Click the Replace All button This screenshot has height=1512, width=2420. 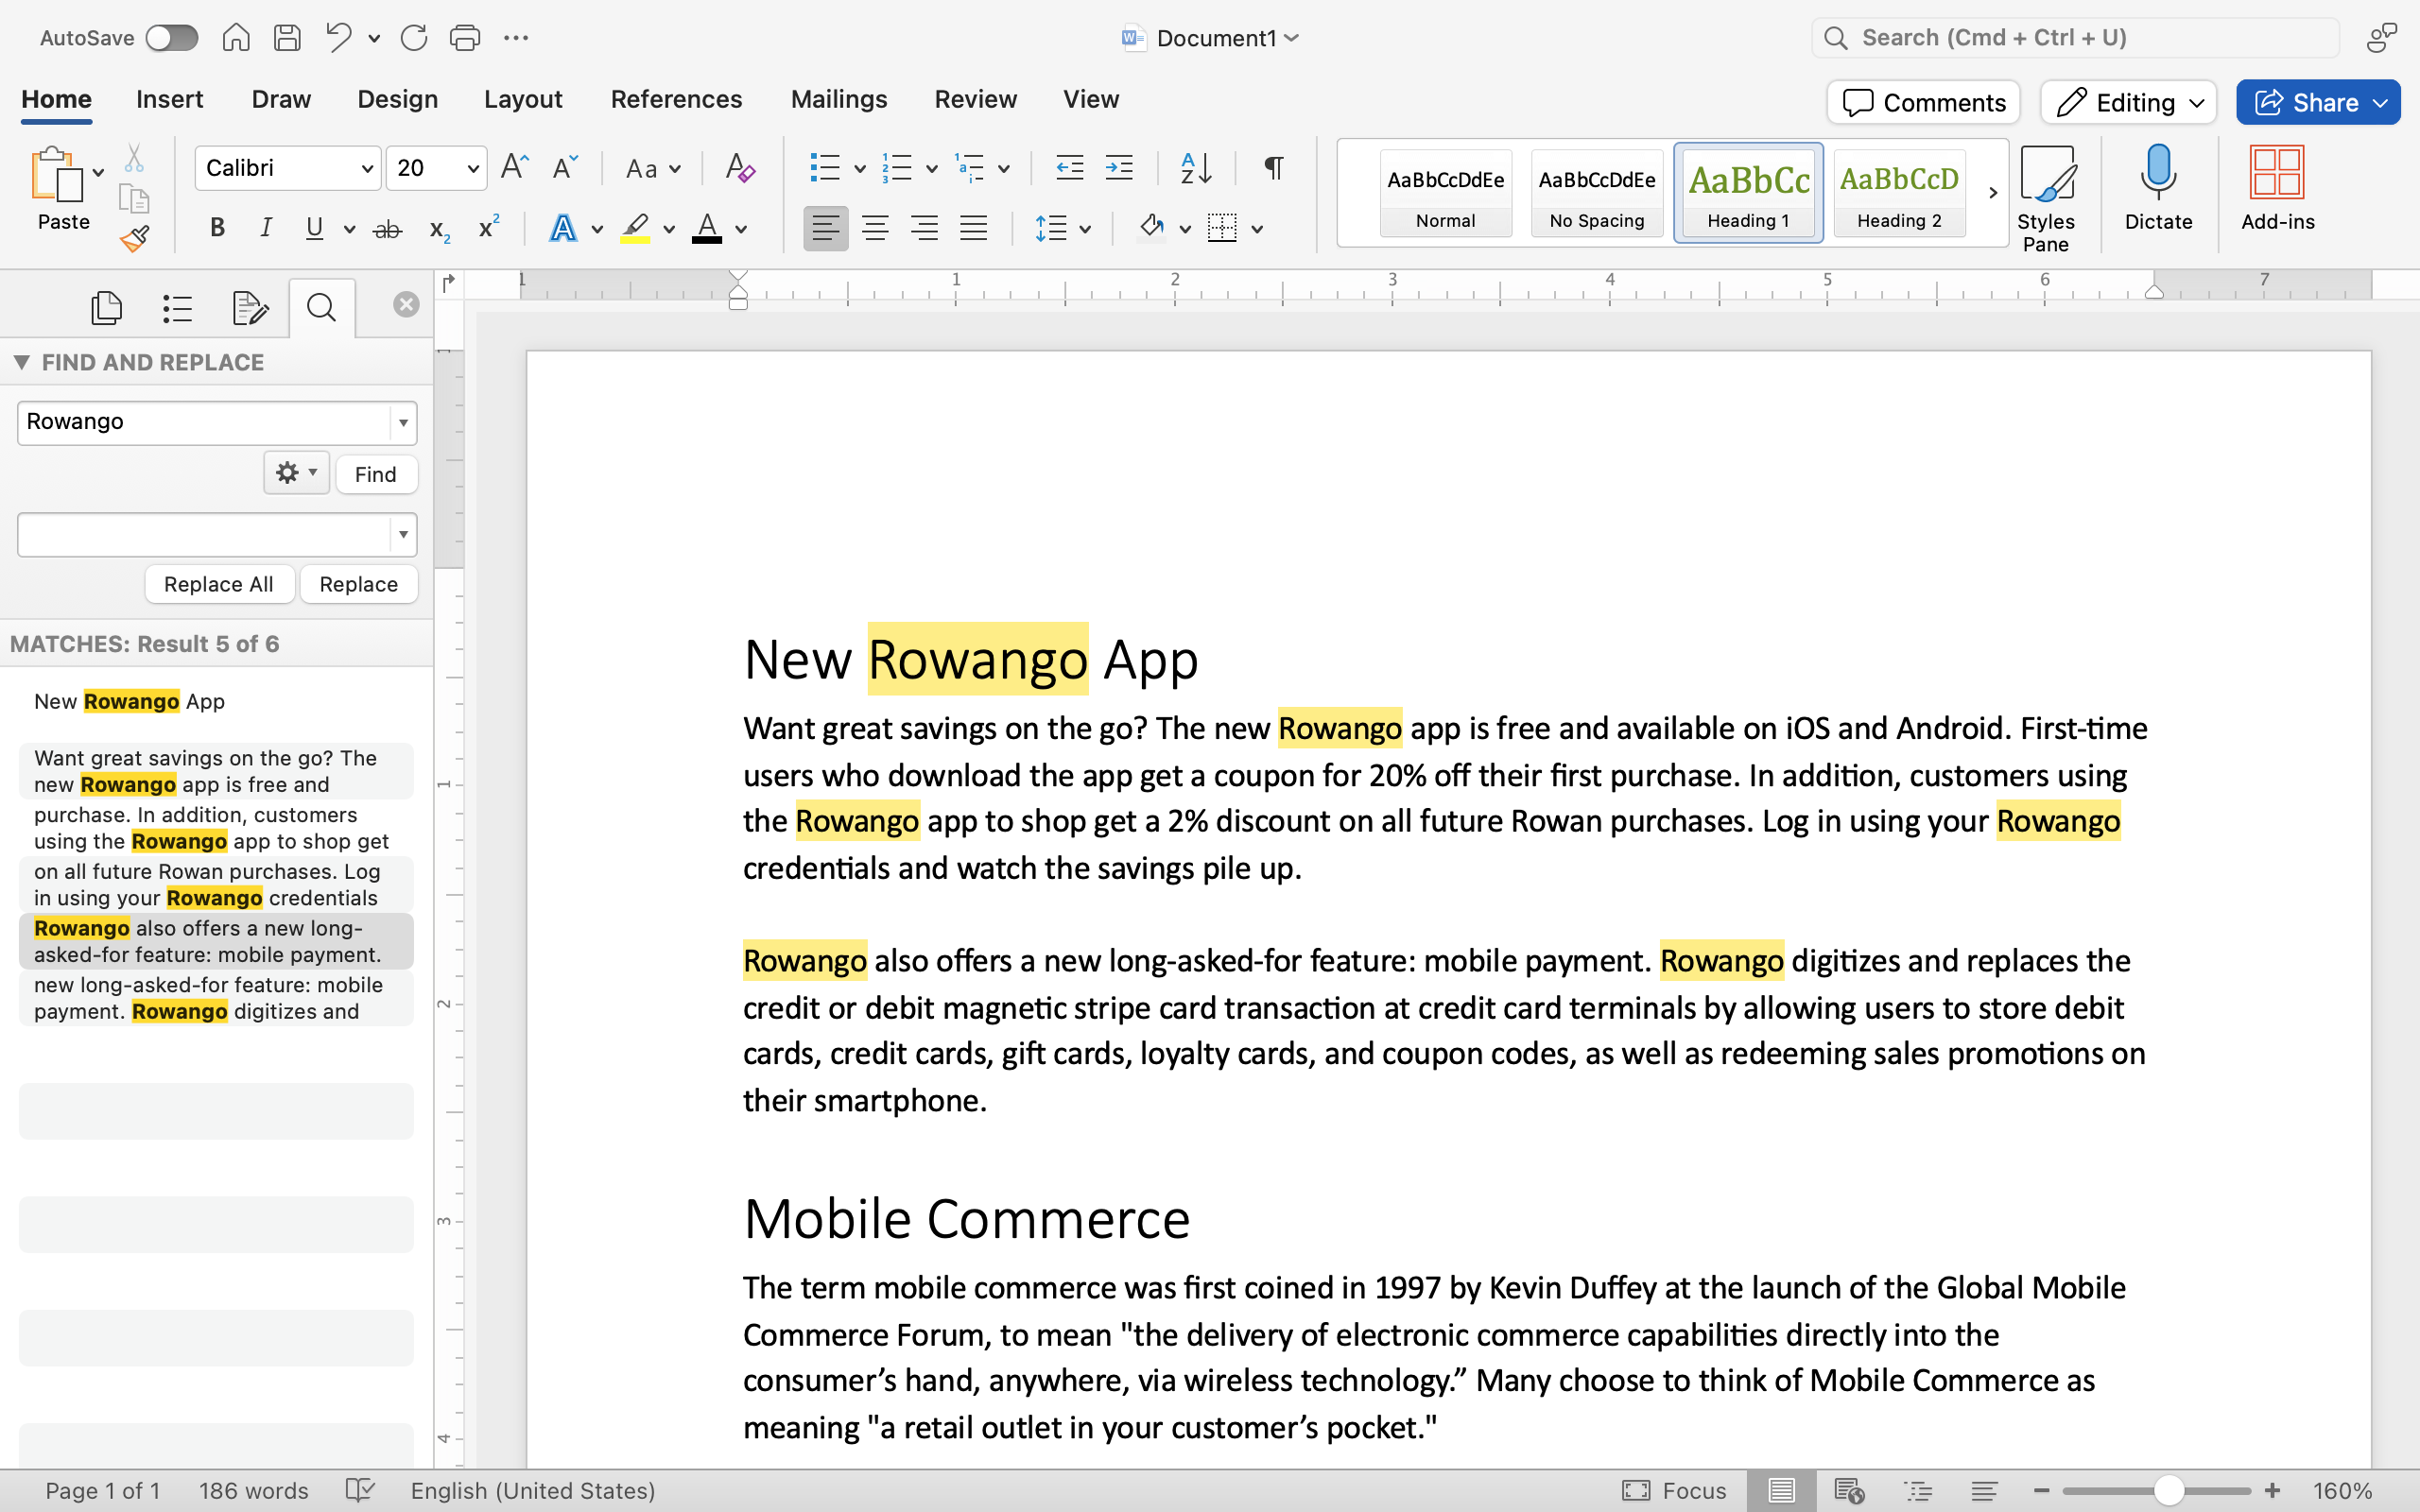[219, 584]
